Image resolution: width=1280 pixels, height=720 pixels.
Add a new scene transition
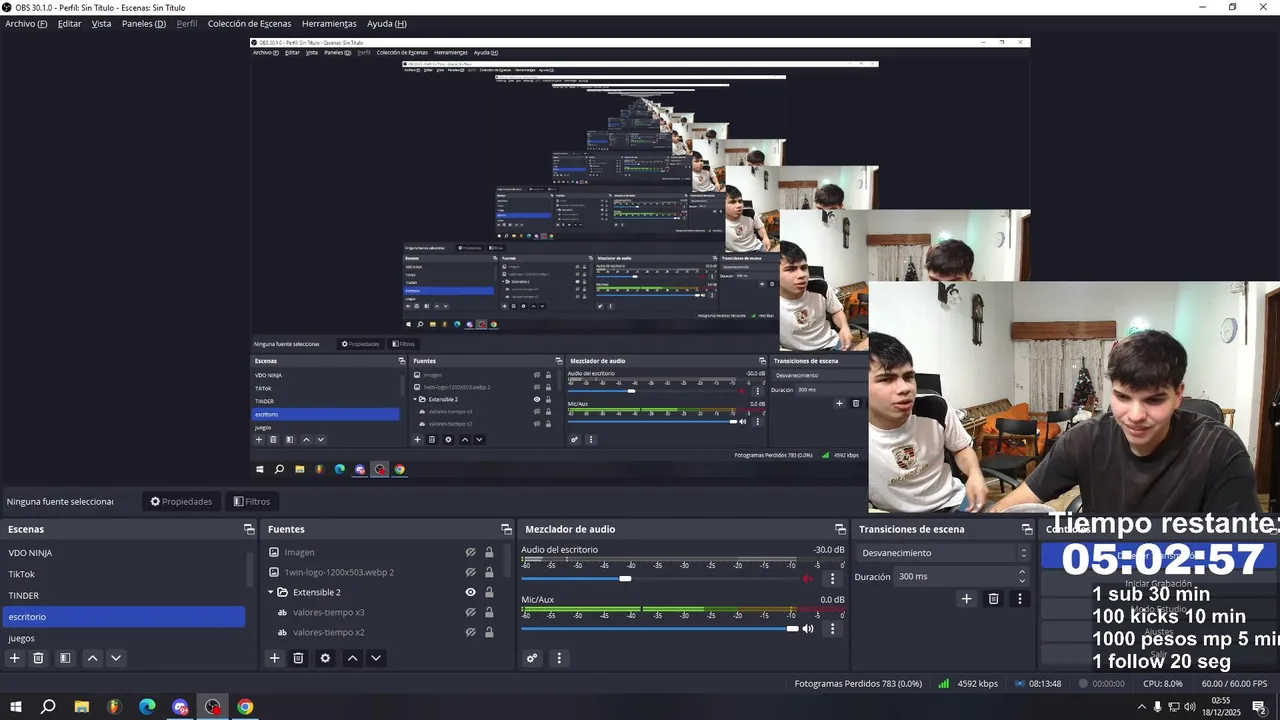tap(966, 599)
